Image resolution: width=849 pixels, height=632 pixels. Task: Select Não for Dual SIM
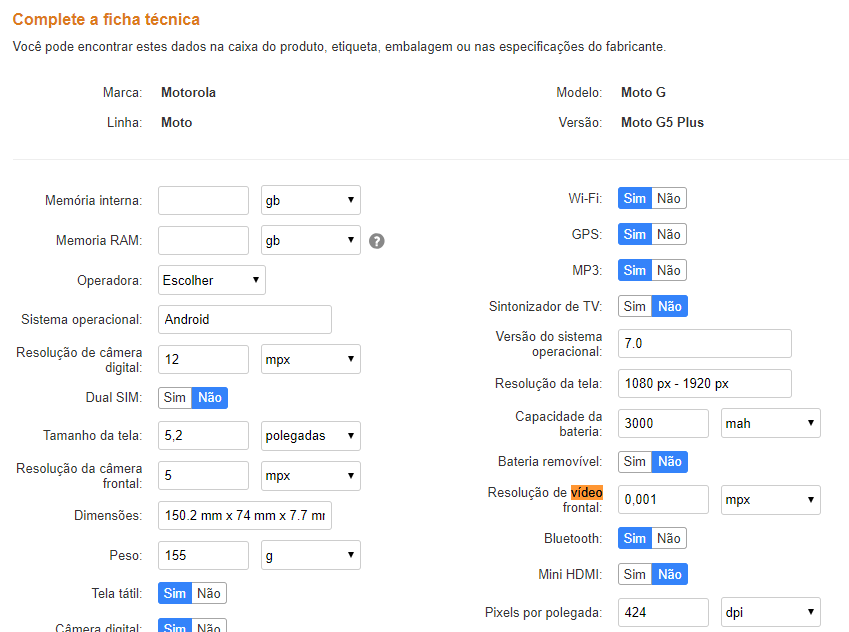point(210,398)
